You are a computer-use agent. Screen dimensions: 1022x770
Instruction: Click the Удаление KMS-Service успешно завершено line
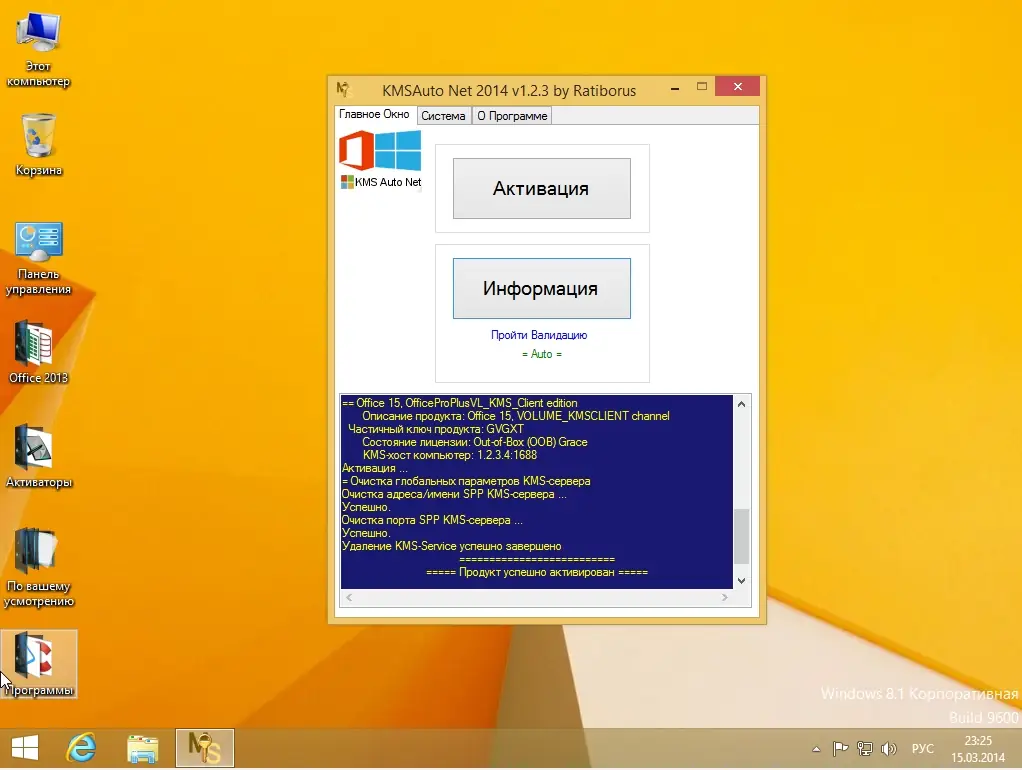point(451,546)
